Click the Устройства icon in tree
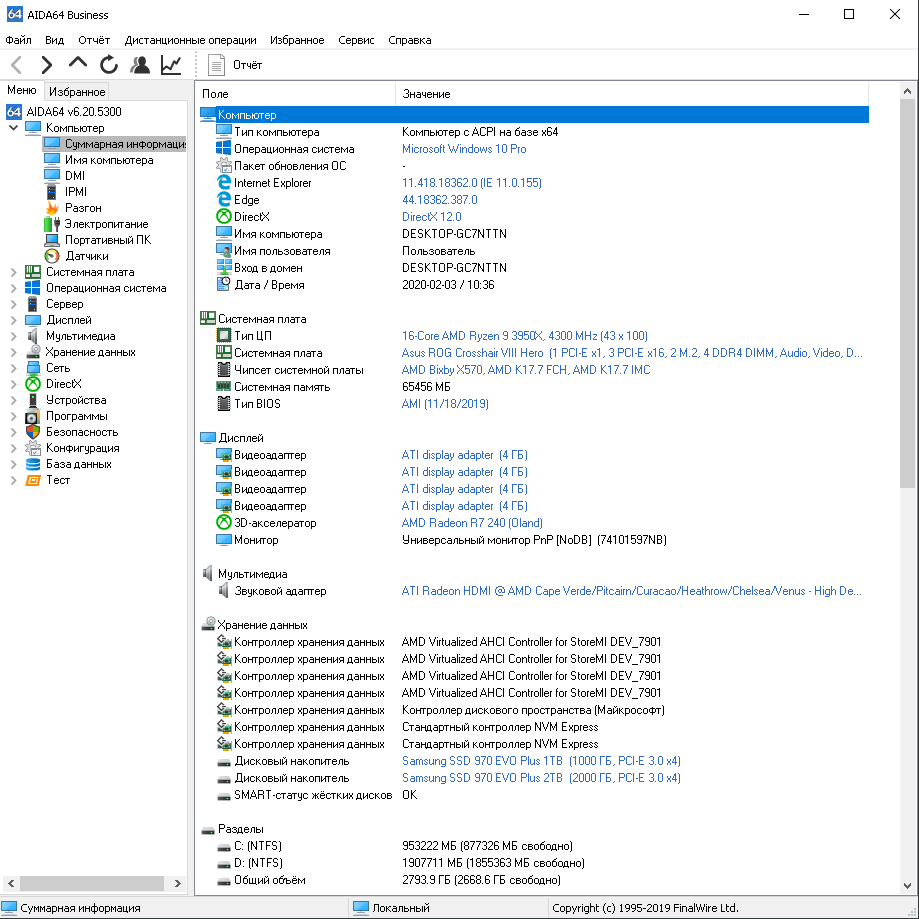 [x=33, y=400]
